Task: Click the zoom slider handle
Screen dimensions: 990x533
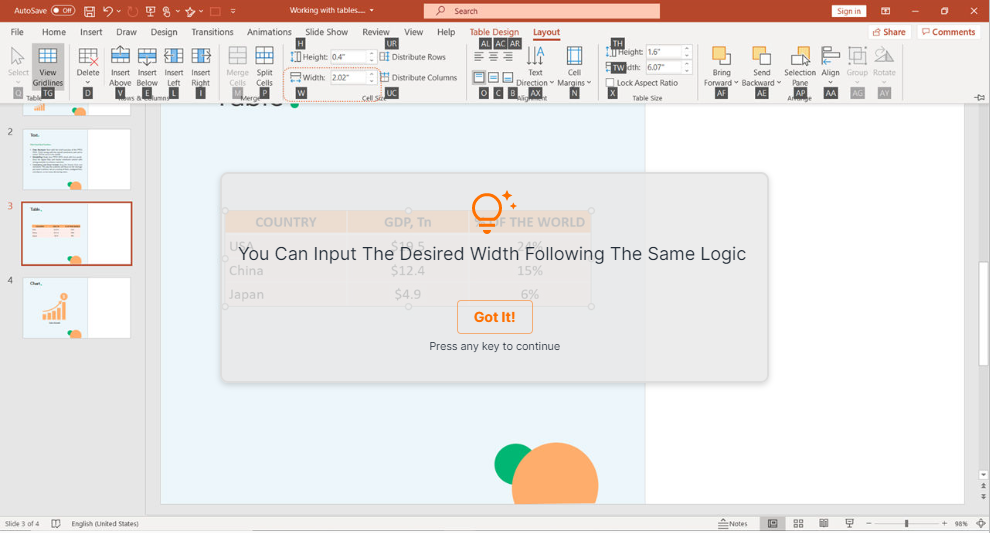Action: [x=906, y=524]
